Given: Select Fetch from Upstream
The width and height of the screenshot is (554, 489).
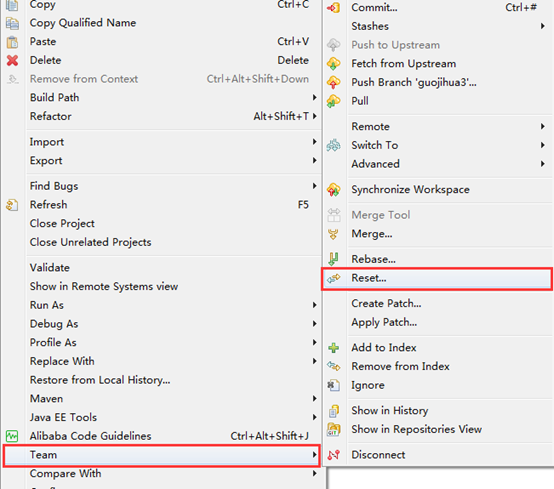Looking at the screenshot, I should 403,64.
